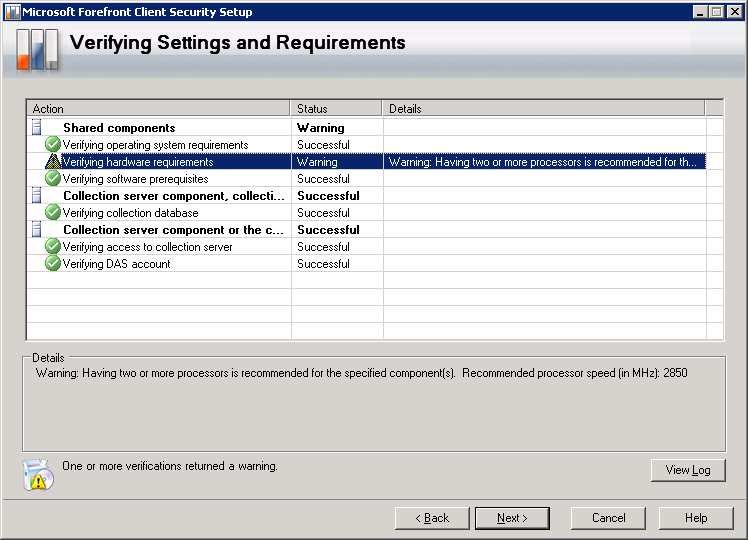Select the Verifying collection database row
This screenshot has height=540, width=748.
366,212
